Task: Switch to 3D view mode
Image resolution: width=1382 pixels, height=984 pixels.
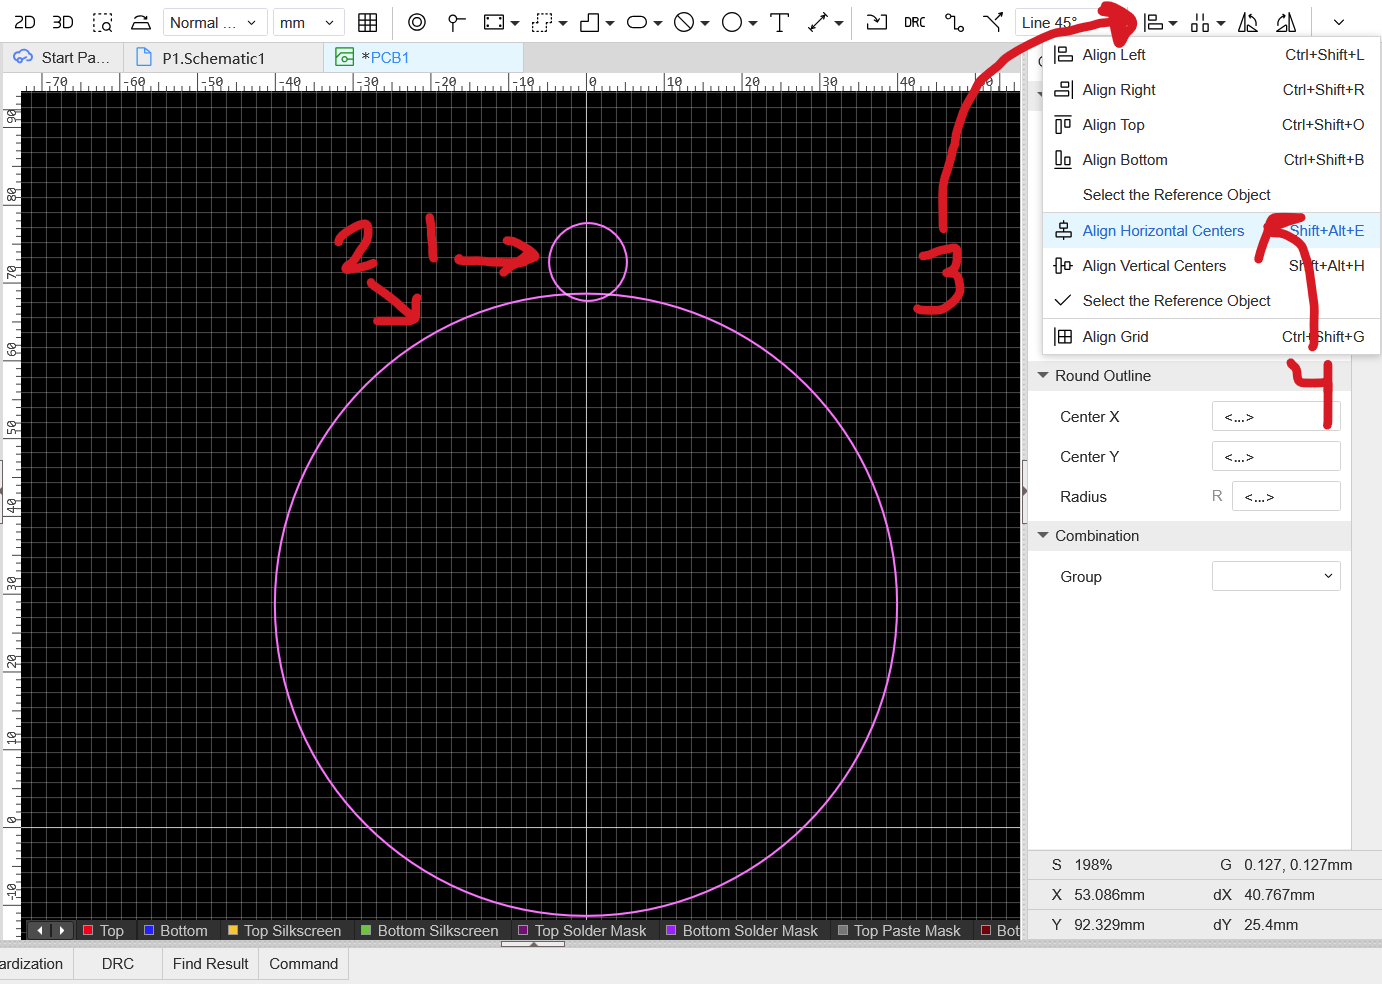Action: click(62, 22)
